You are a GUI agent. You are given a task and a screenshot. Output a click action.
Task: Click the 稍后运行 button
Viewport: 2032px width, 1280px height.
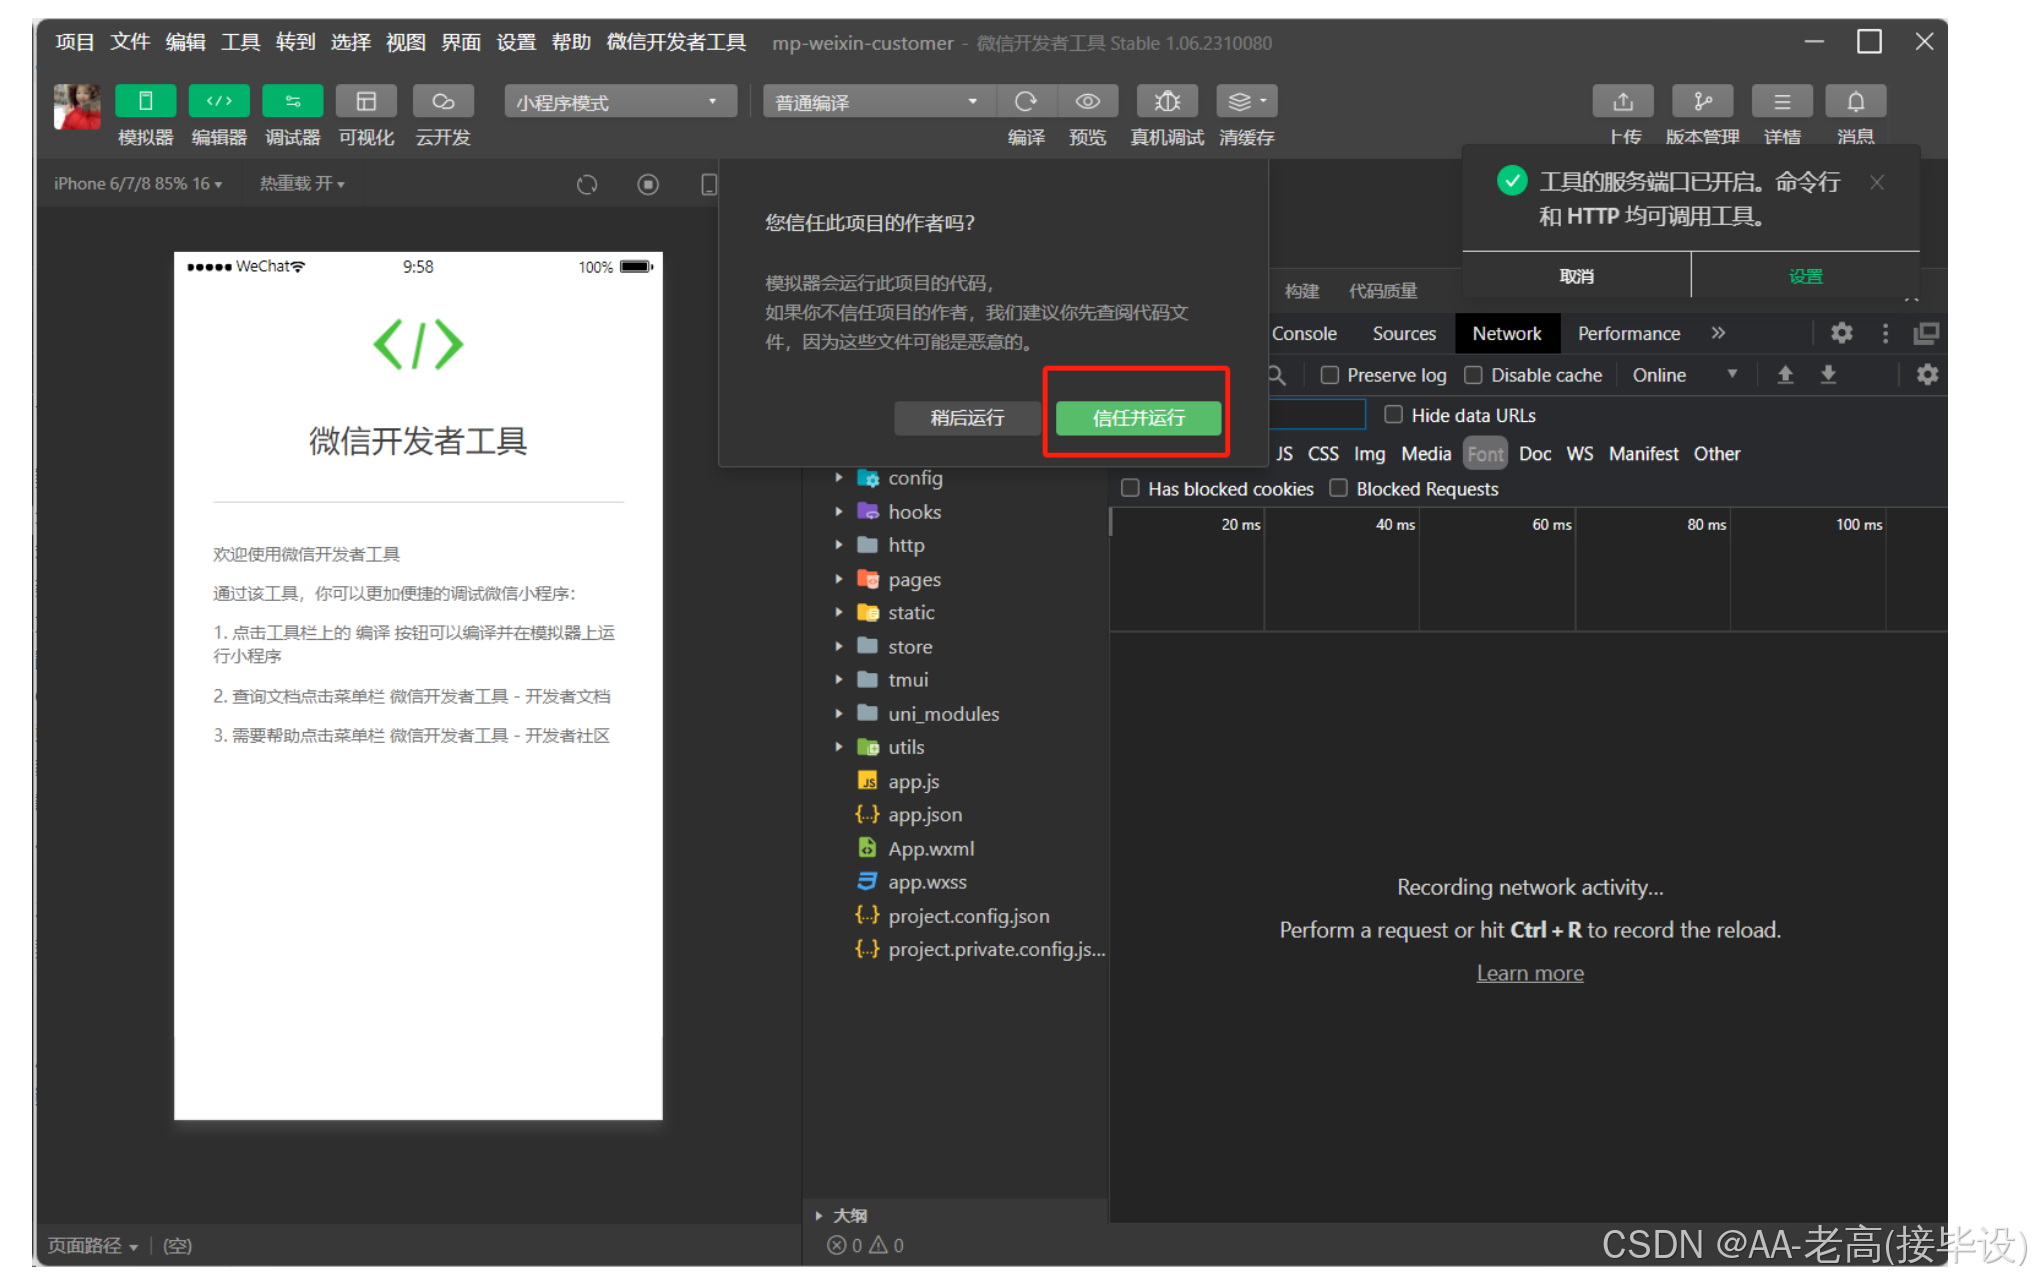pyautogui.click(x=967, y=418)
